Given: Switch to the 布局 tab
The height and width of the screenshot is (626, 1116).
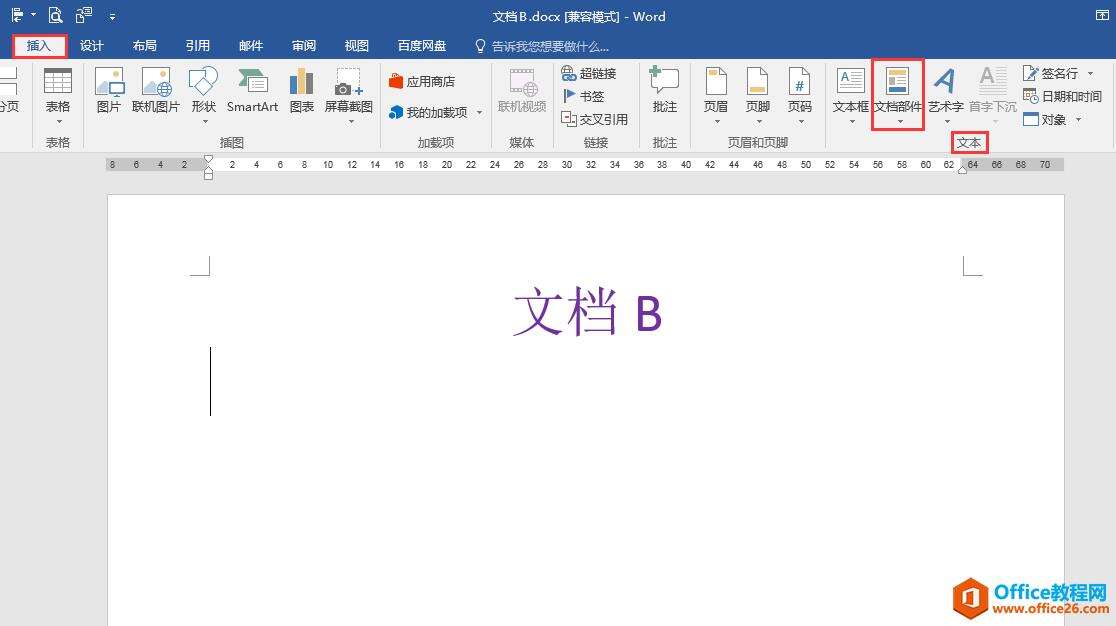Looking at the screenshot, I should 144,46.
